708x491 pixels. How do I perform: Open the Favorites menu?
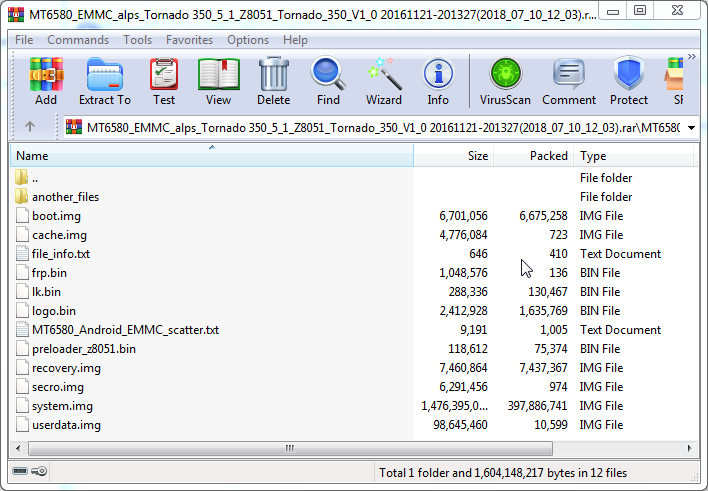[189, 40]
